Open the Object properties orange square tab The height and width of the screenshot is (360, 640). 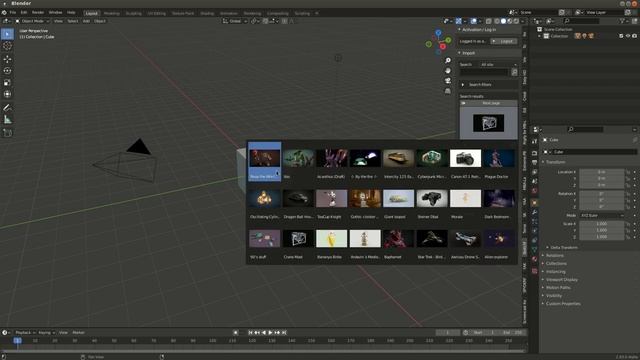point(534,202)
